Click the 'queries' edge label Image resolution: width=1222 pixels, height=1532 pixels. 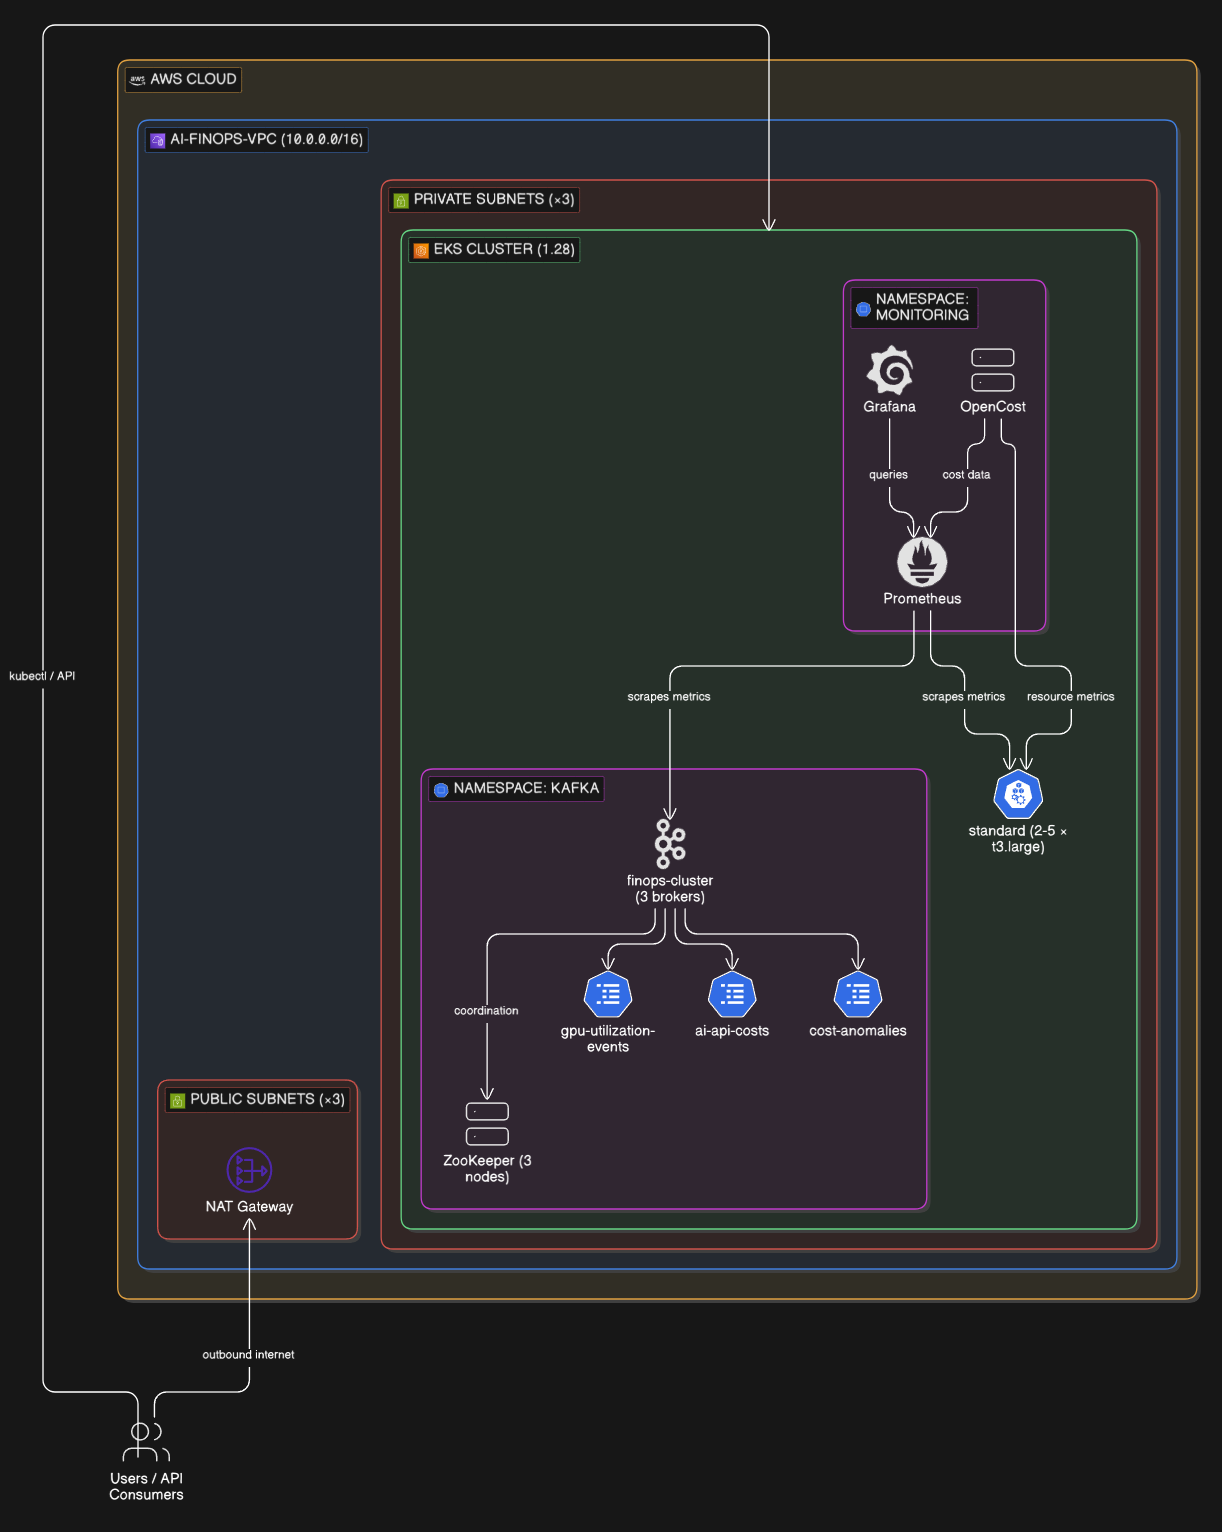click(x=889, y=475)
